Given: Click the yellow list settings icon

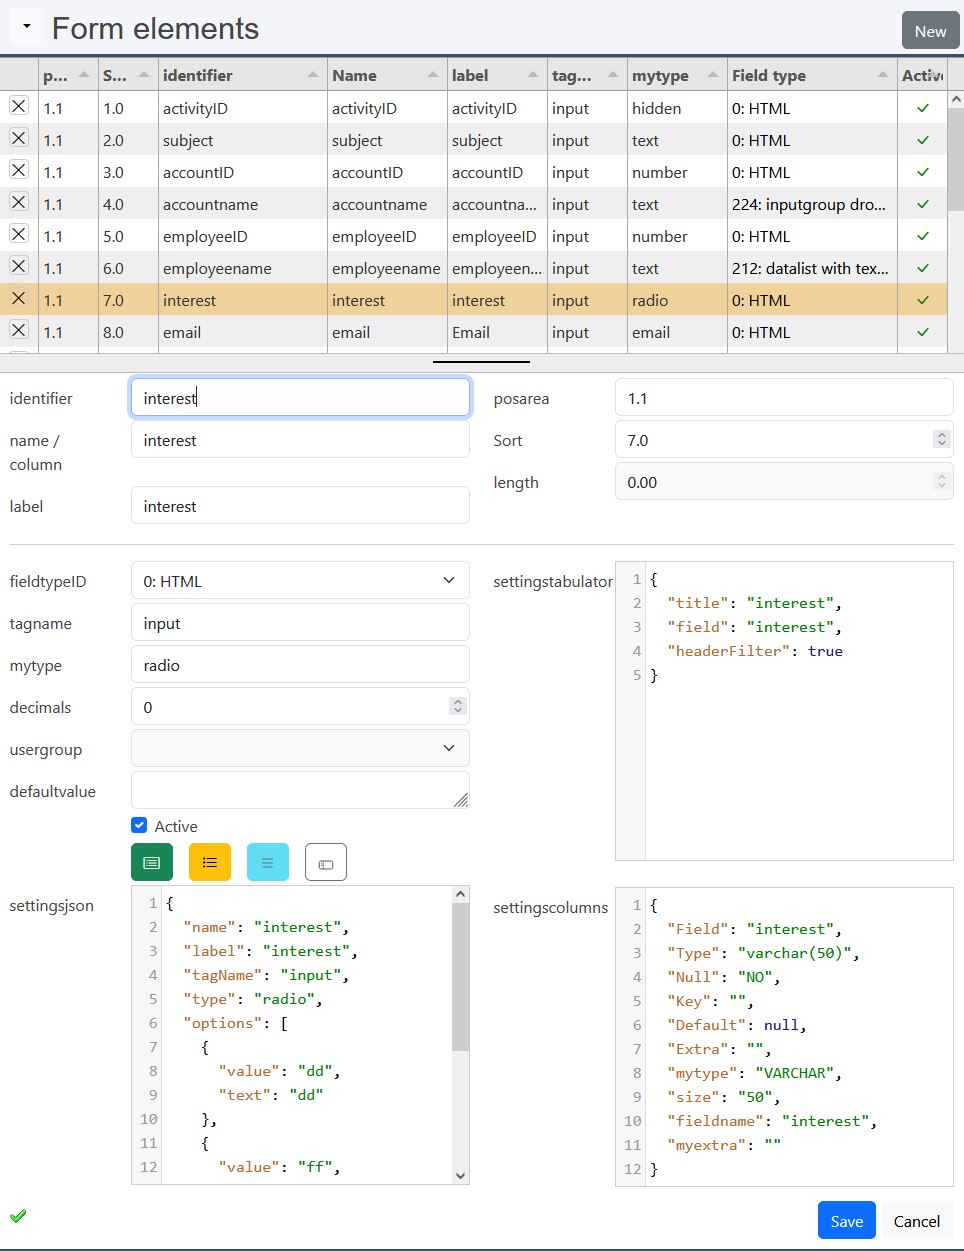Looking at the screenshot, I should (x=209, y=861).
